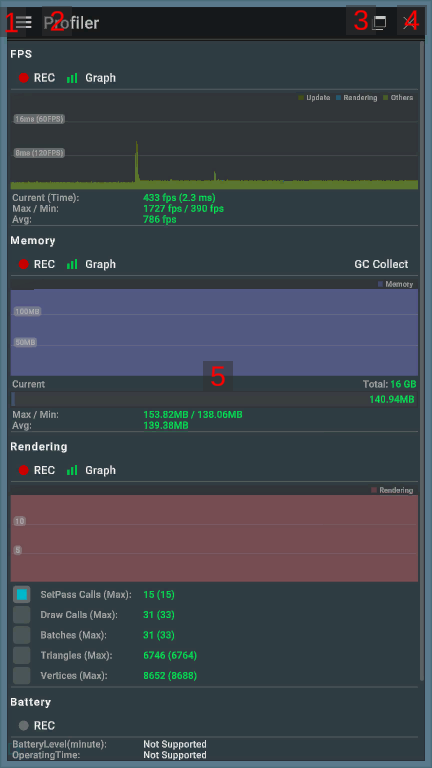Click the Rendering green Graph bars icon
Viewport: 432px width, 768px height.
72,470
